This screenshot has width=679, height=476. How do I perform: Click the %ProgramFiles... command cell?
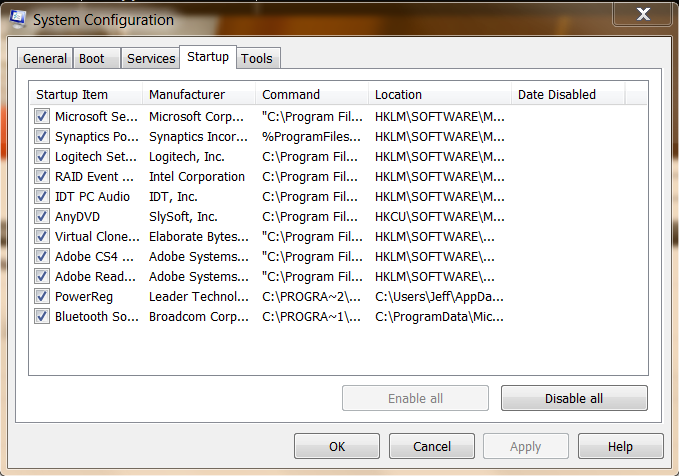point(311,136)
